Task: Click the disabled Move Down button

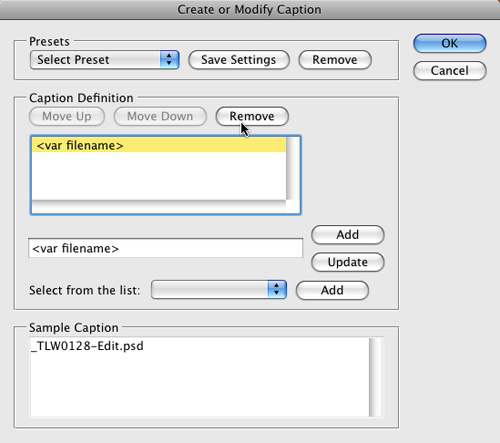Action: click(160, 116)
